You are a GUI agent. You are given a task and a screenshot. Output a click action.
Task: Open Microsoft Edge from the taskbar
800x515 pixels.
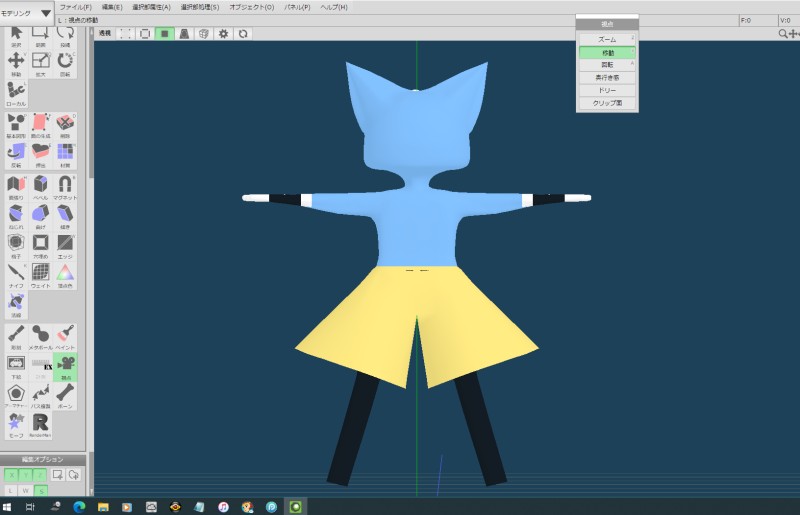[79, 506]
